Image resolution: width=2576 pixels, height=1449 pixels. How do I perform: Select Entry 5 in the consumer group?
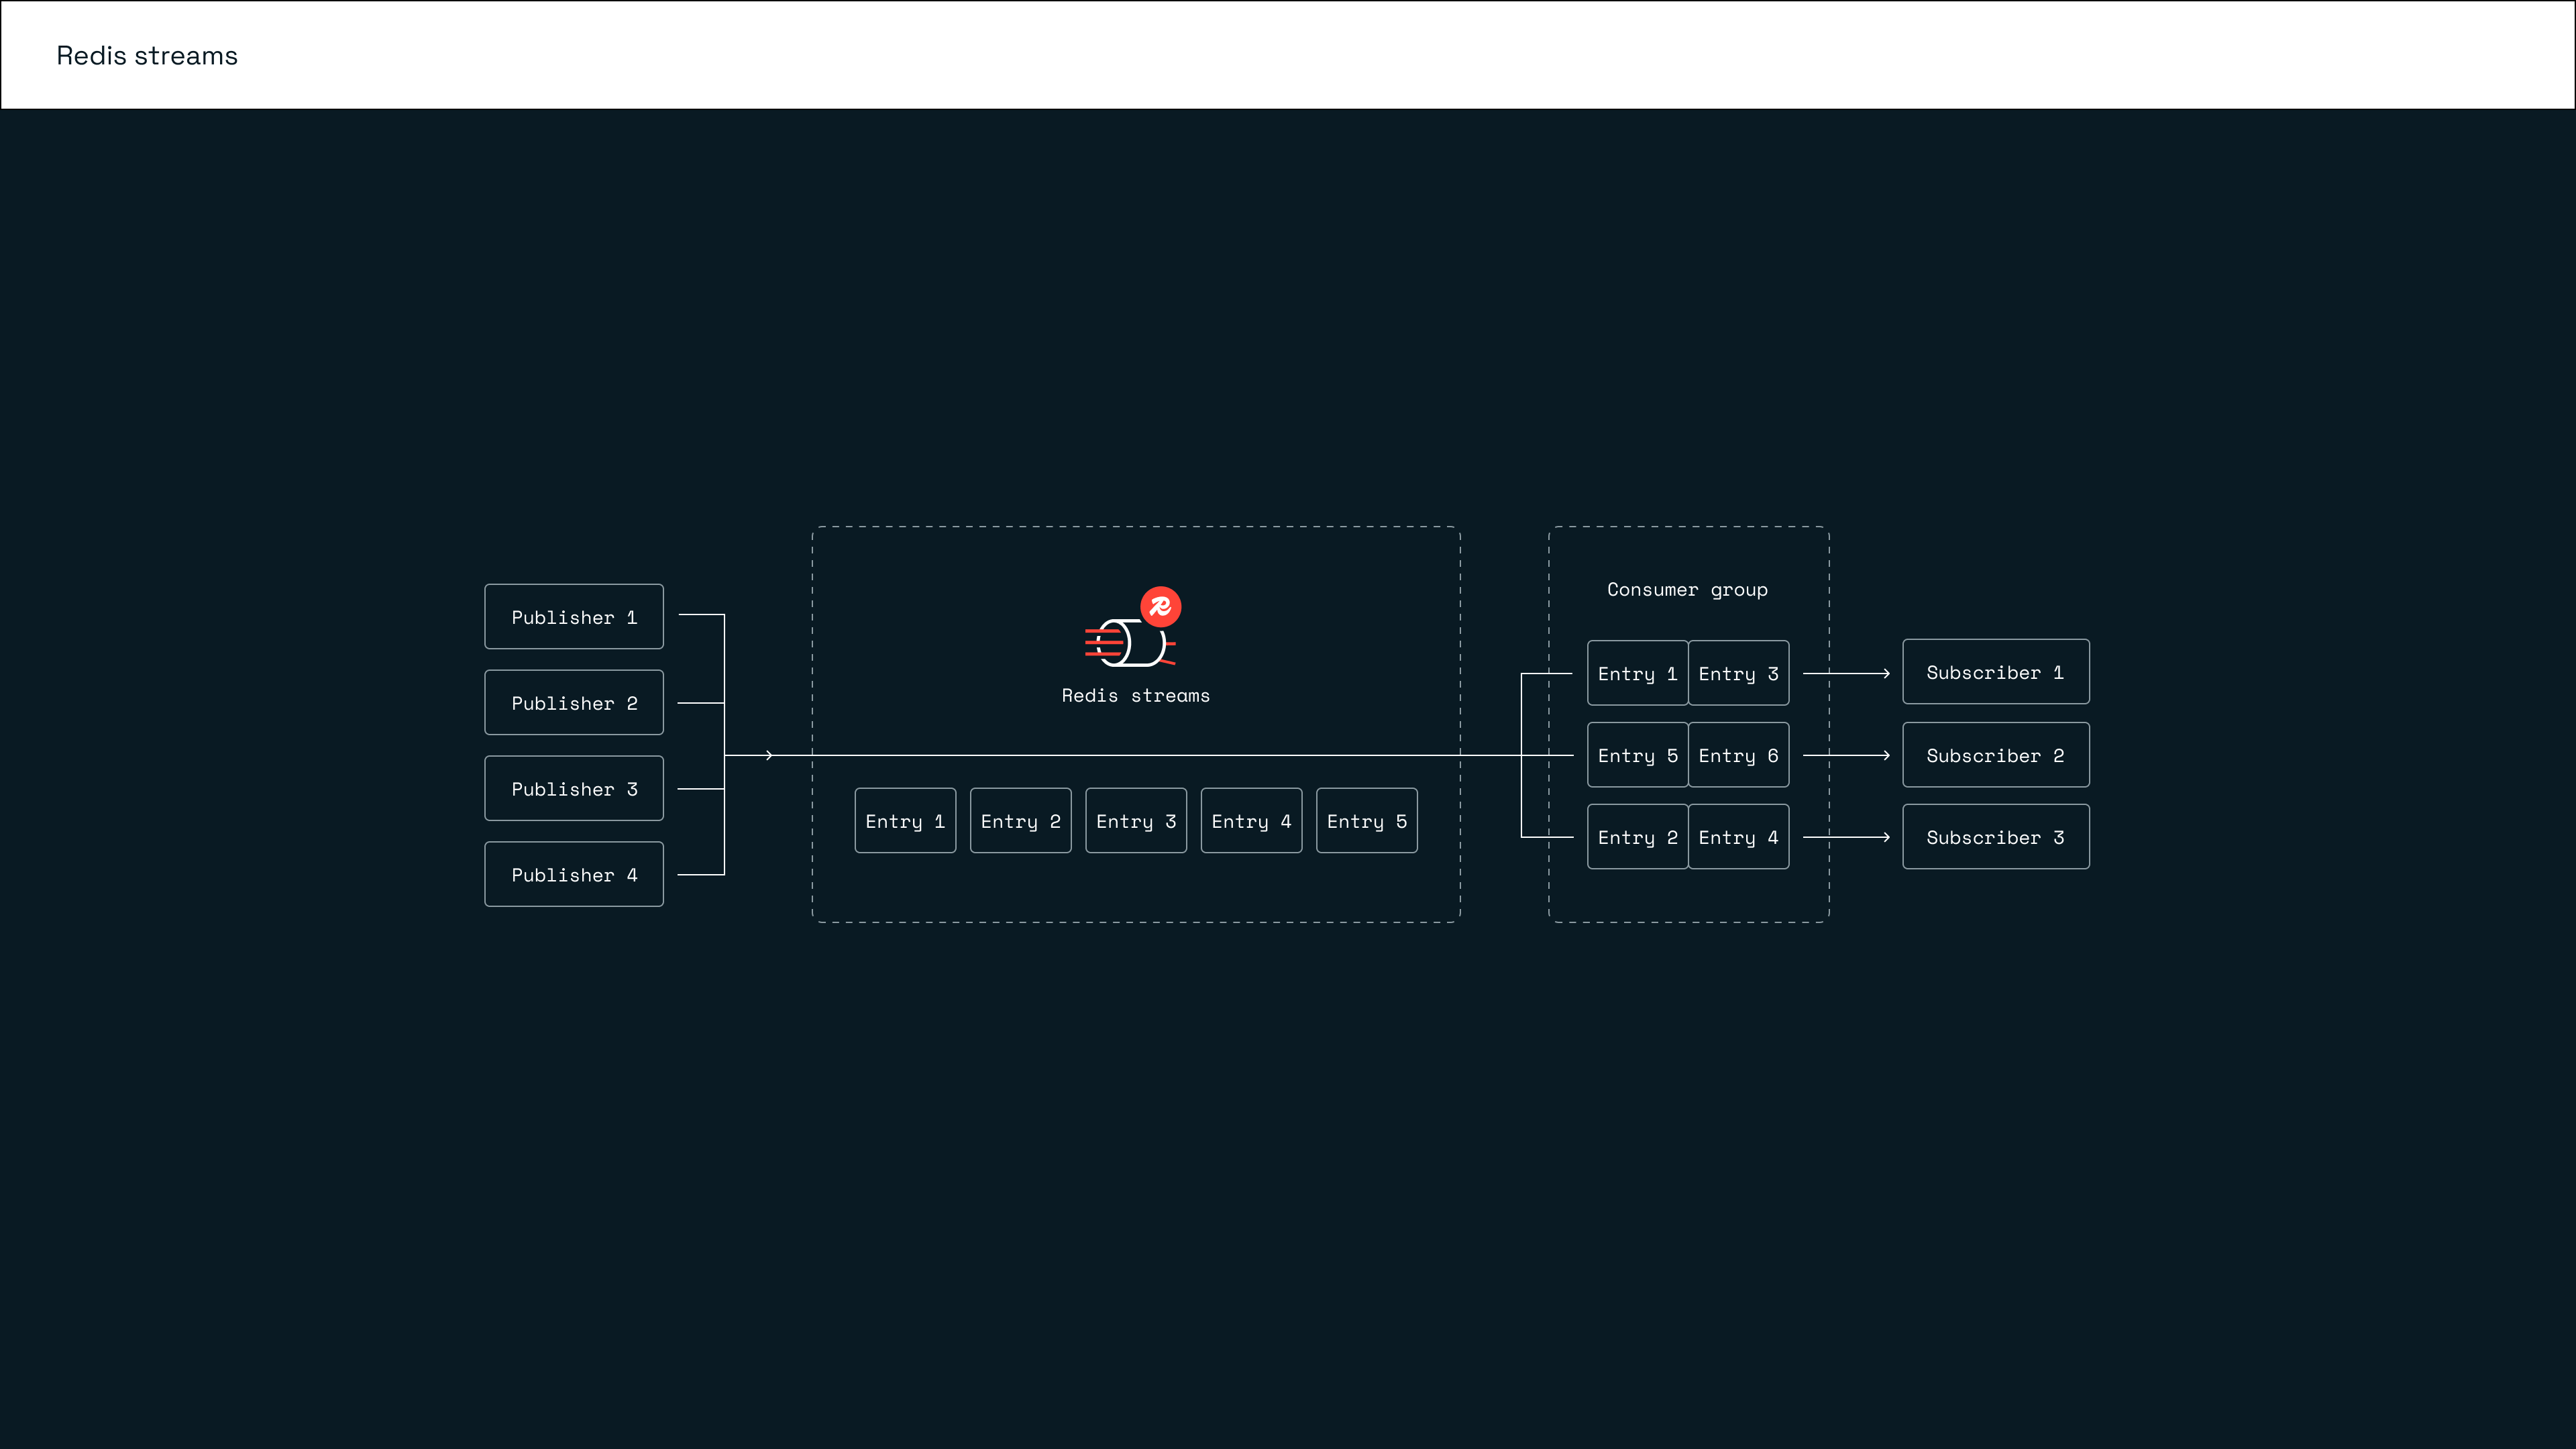tap(1637, 755)
